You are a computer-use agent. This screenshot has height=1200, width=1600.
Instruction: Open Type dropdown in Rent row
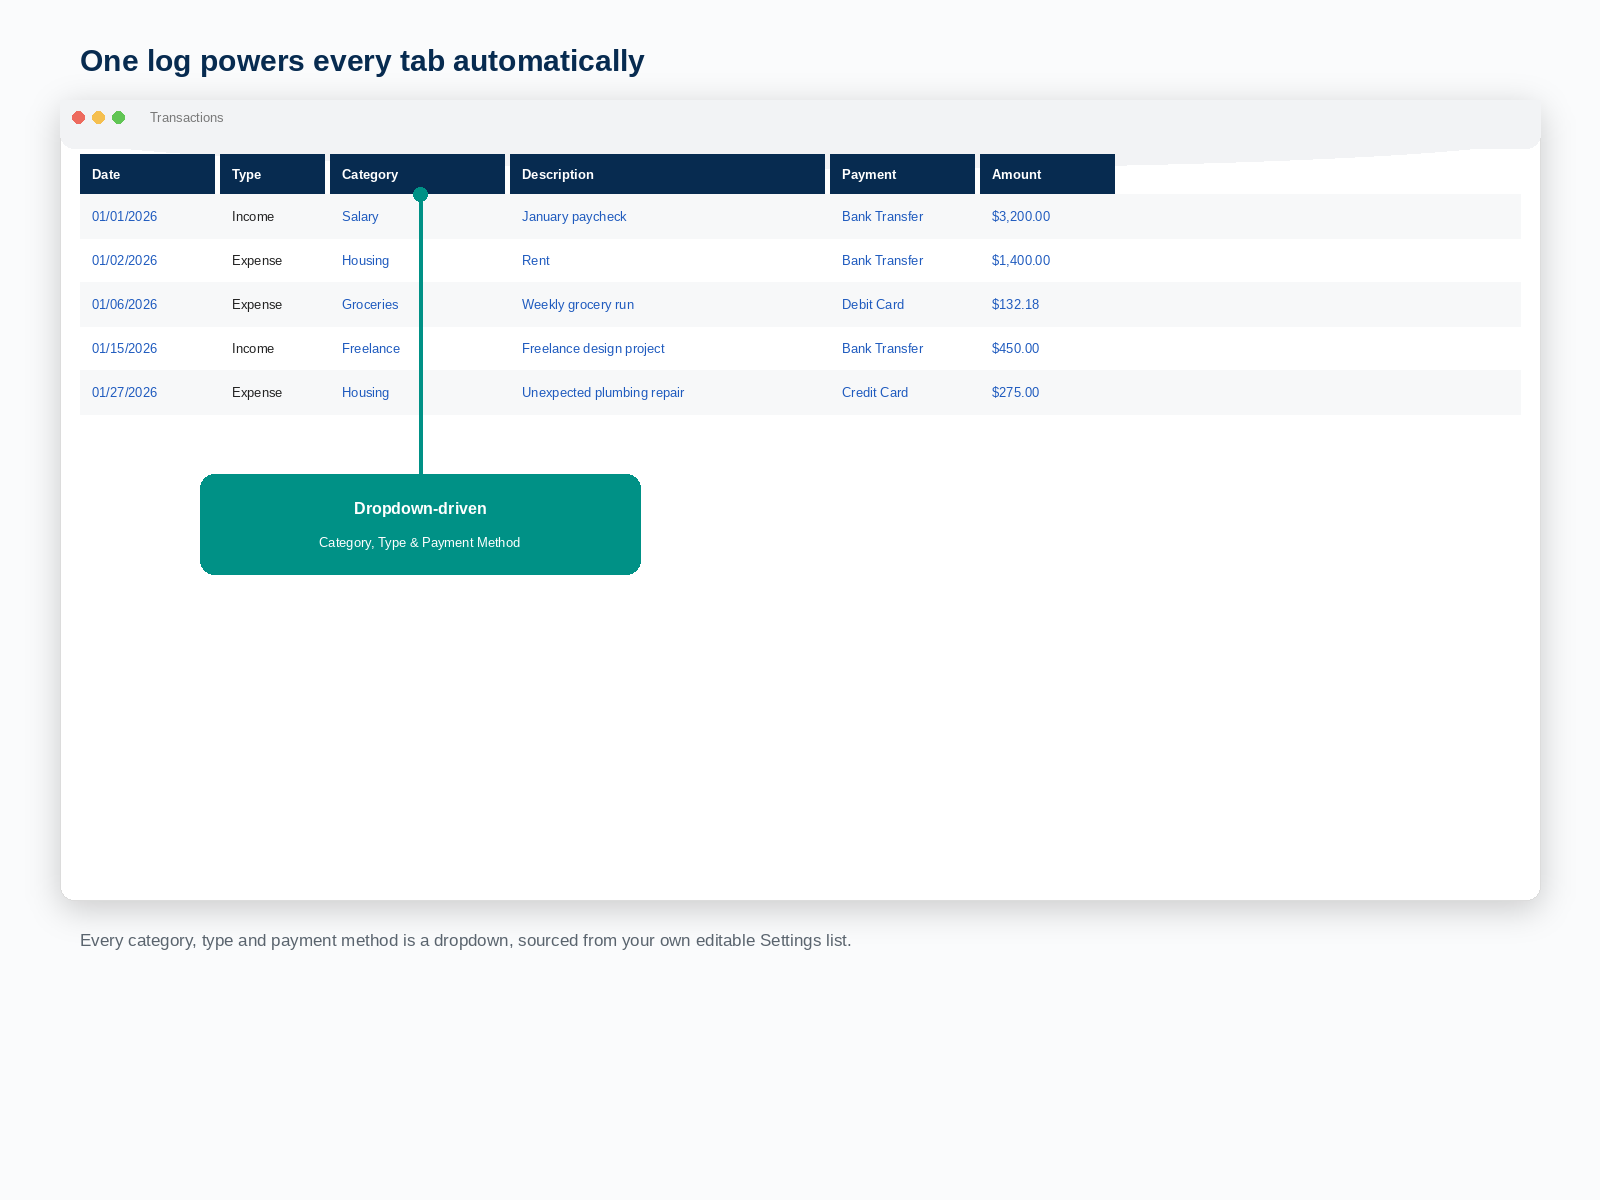click(x=257, y=261)
